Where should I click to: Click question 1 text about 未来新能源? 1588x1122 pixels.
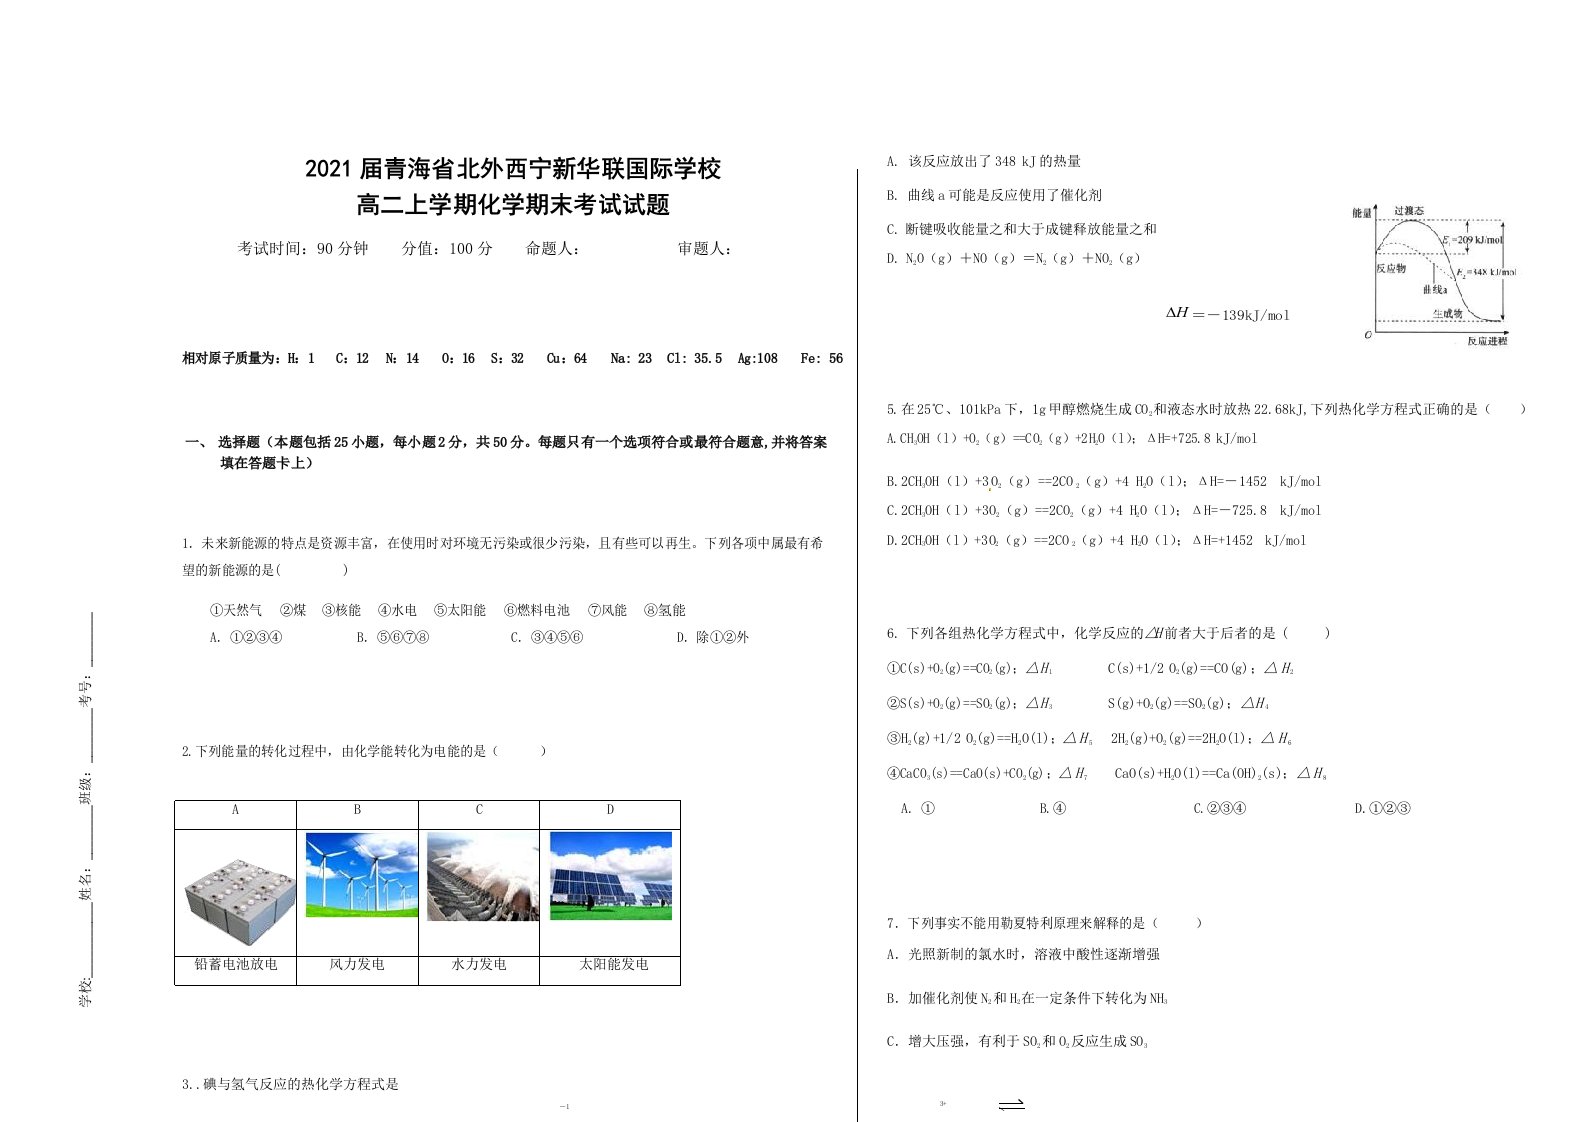pyautogui.click(x=502, y=557)
